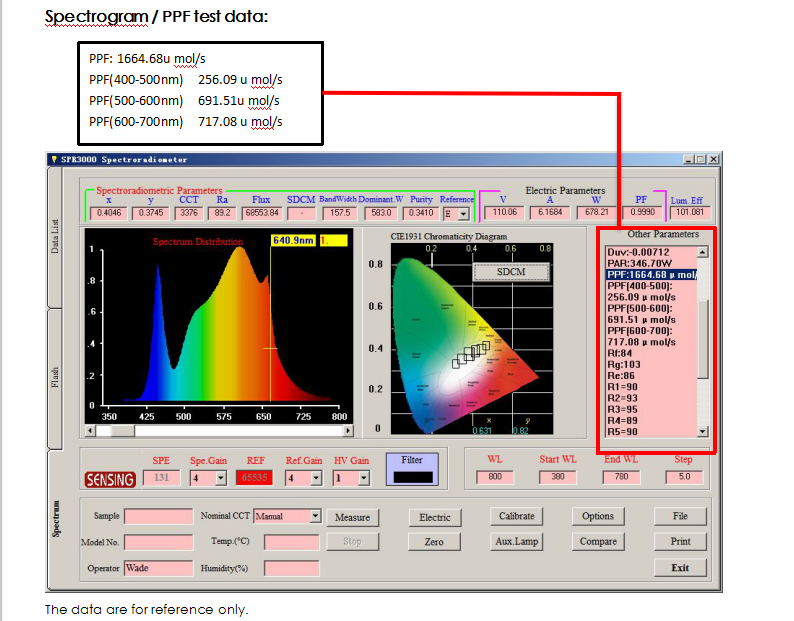Image resolution: width=794 pixels, height=621 pixels.
Task: Switch to the Data List tab
Action: 55,237
